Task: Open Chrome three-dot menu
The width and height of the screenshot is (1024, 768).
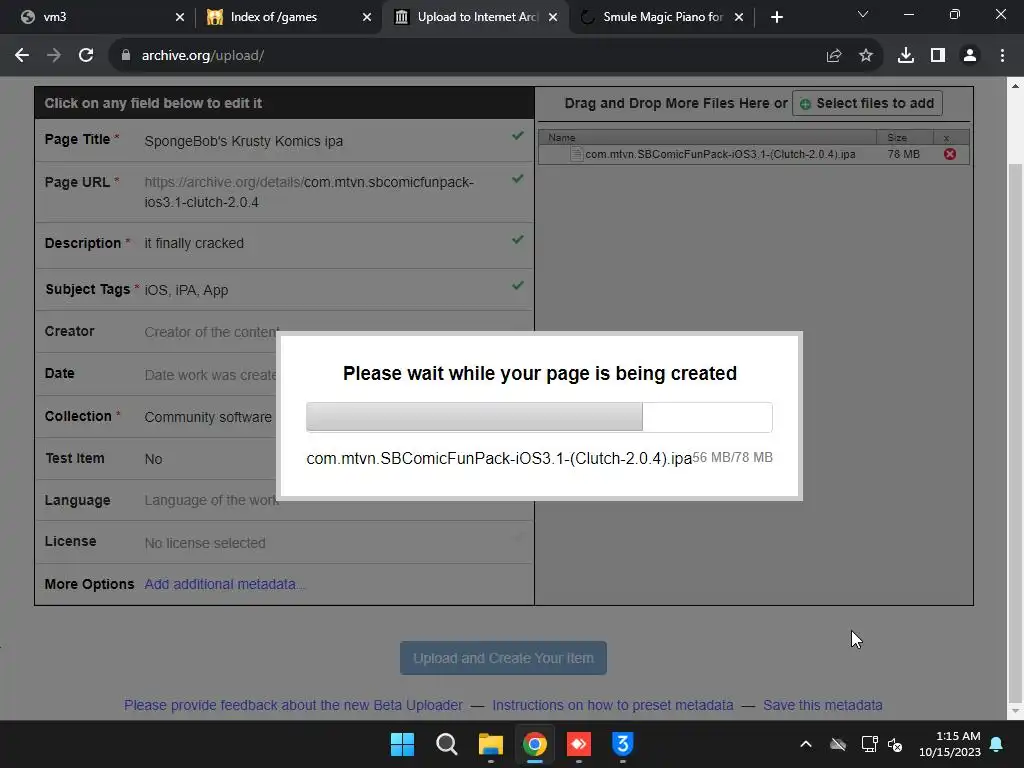Action: [1002, 56]
